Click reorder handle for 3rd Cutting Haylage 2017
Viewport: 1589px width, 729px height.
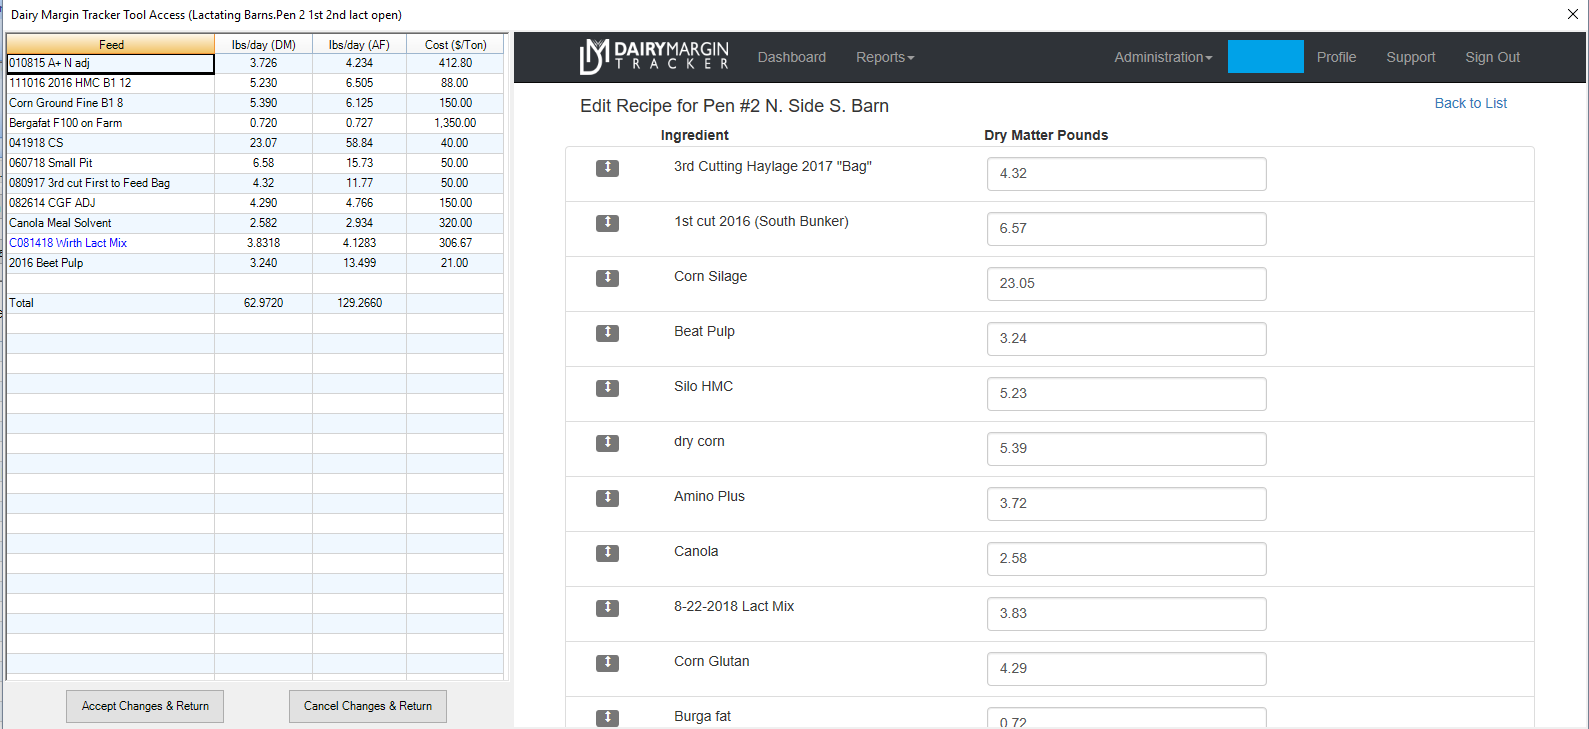pos(607,168)
